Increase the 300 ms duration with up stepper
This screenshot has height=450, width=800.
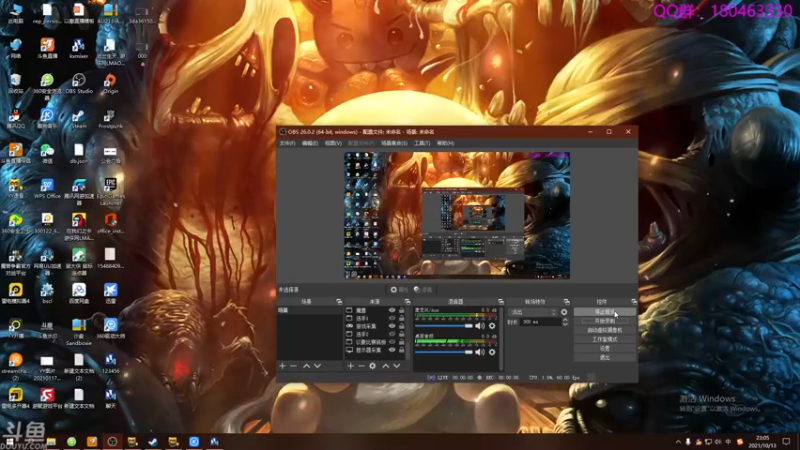(565, 320)
